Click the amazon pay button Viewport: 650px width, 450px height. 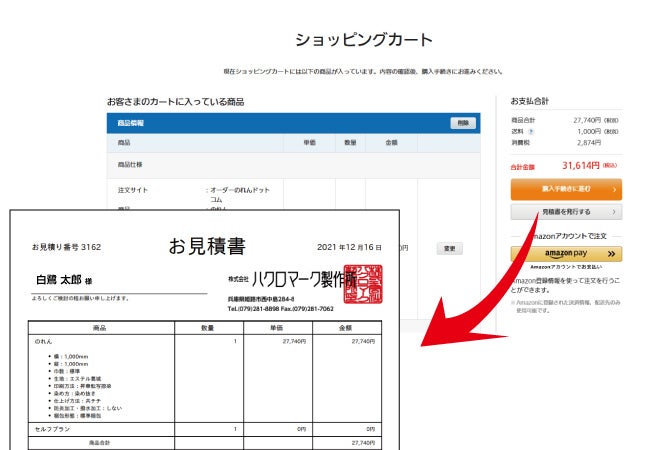click(566, 254)
